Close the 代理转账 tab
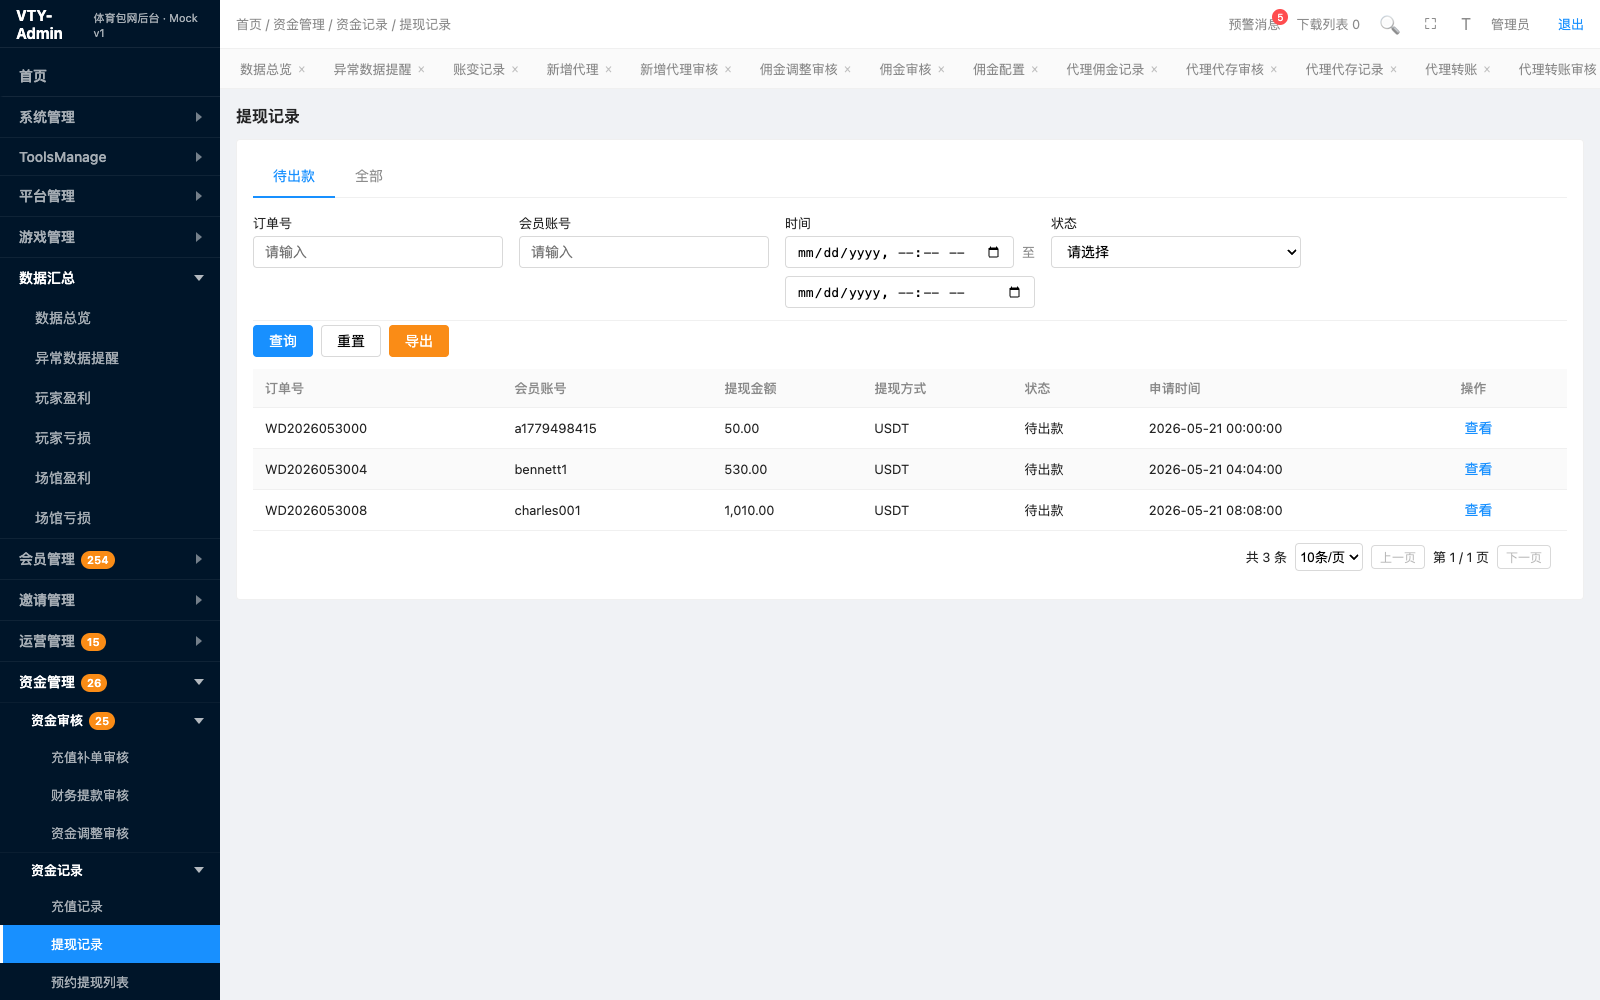The image size is (1600, 1000). (1487, 69)
